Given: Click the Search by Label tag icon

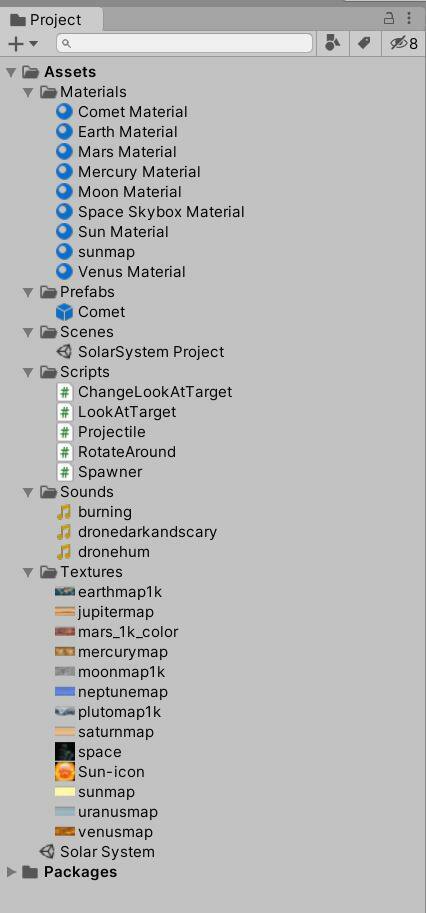Looking at the screenshot, I should tap(364, 43).
